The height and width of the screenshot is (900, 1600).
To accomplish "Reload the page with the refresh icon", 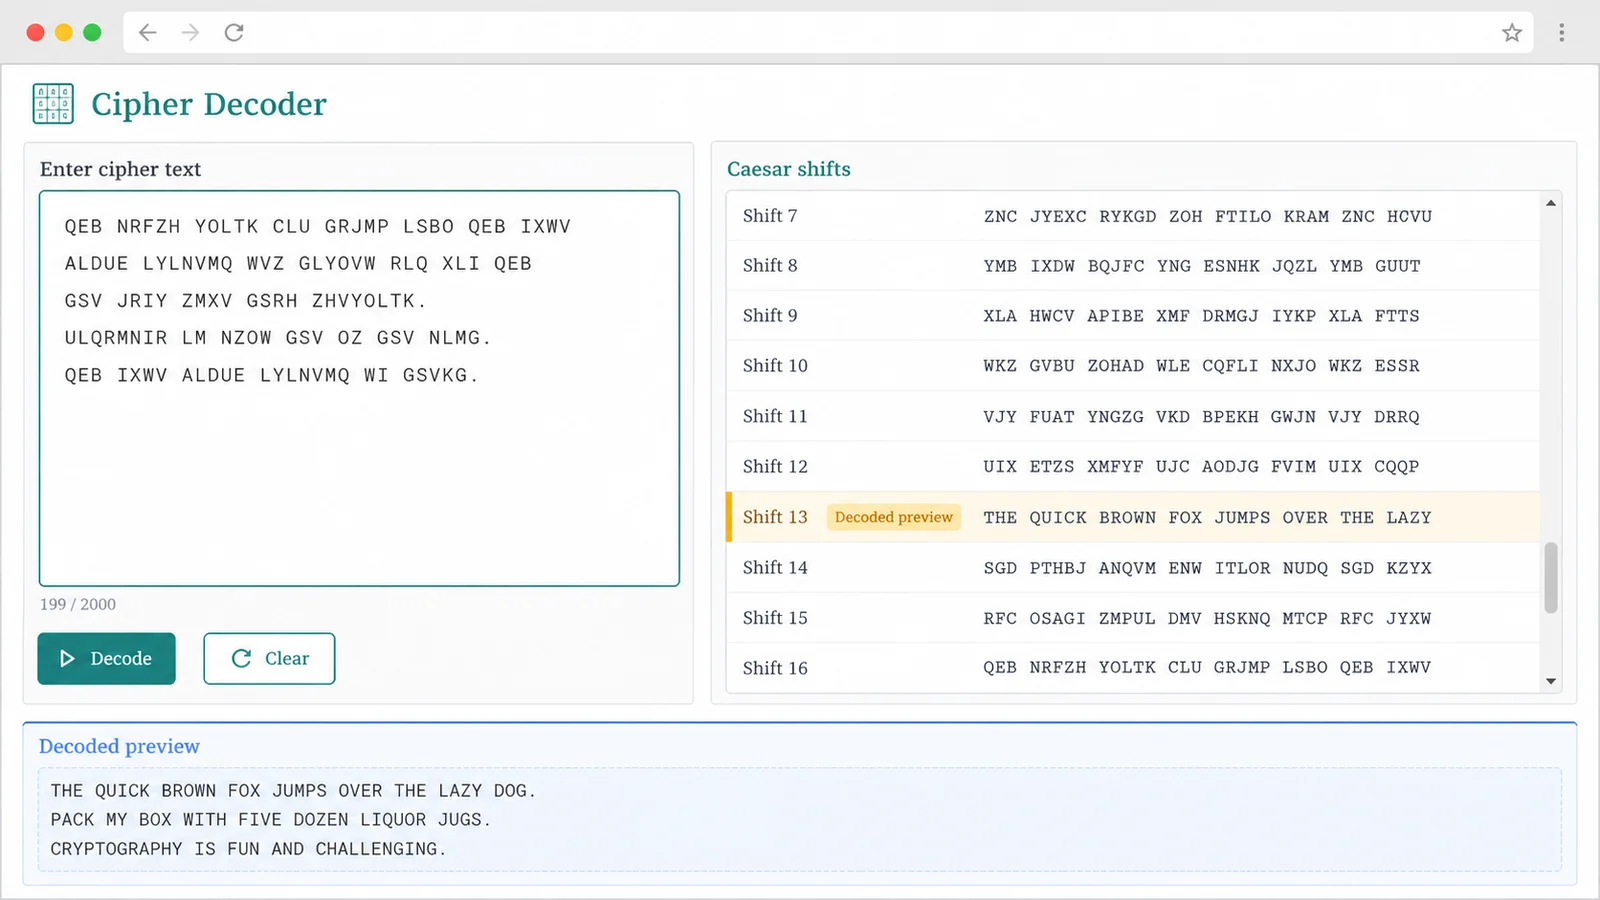I will pyautogui.click(x=234, y=33).
